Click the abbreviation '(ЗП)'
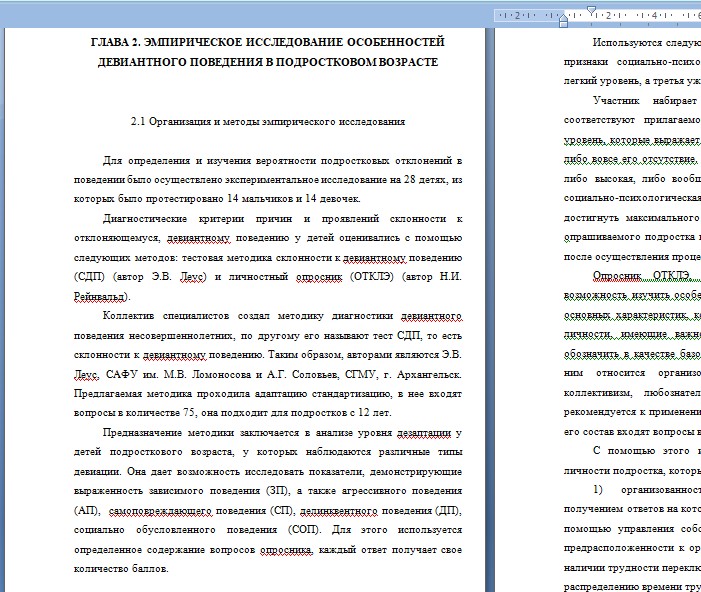The image size is (701, 592). [278, 491]
